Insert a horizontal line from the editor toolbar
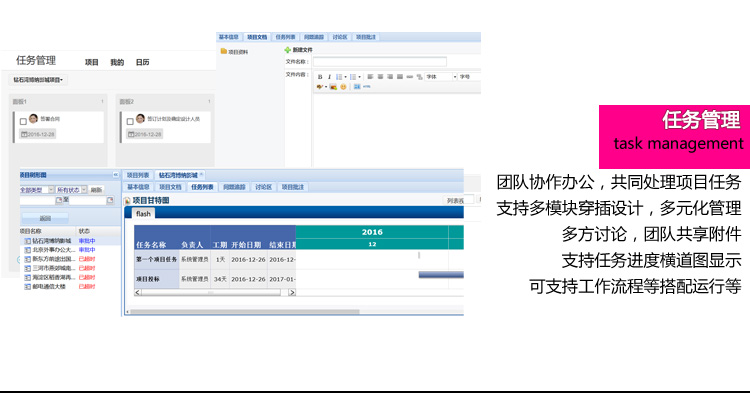Viewport: 750px width, 393px height. click(x=410, y=76)
